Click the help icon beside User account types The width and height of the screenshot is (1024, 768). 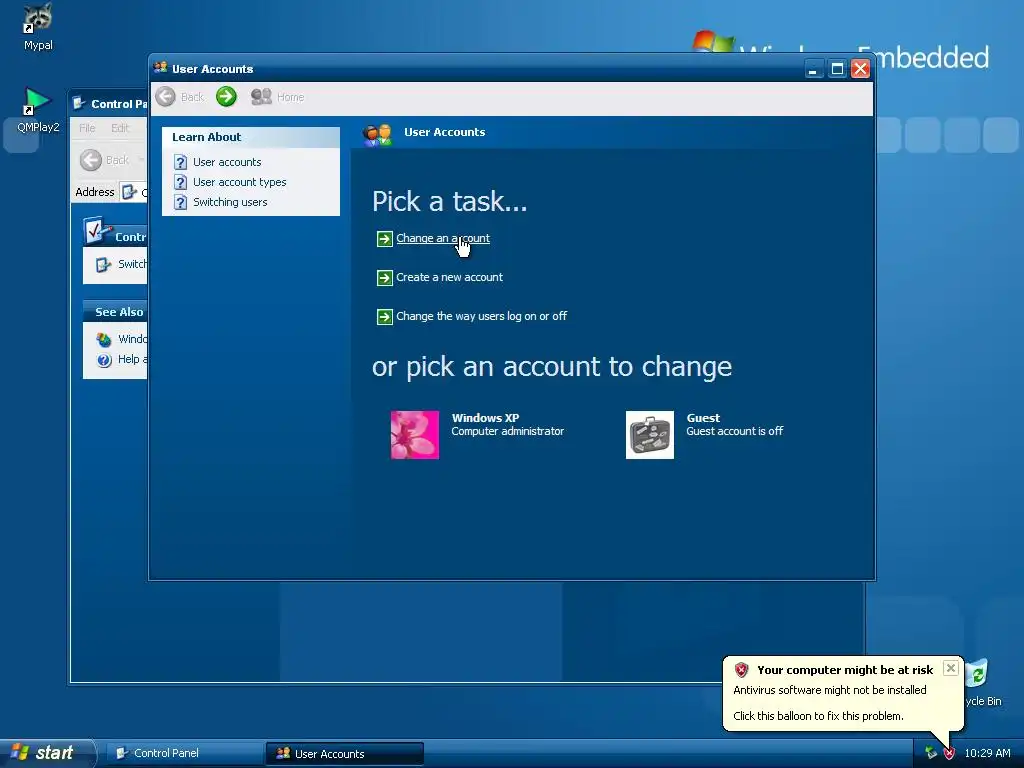point(180,182)
